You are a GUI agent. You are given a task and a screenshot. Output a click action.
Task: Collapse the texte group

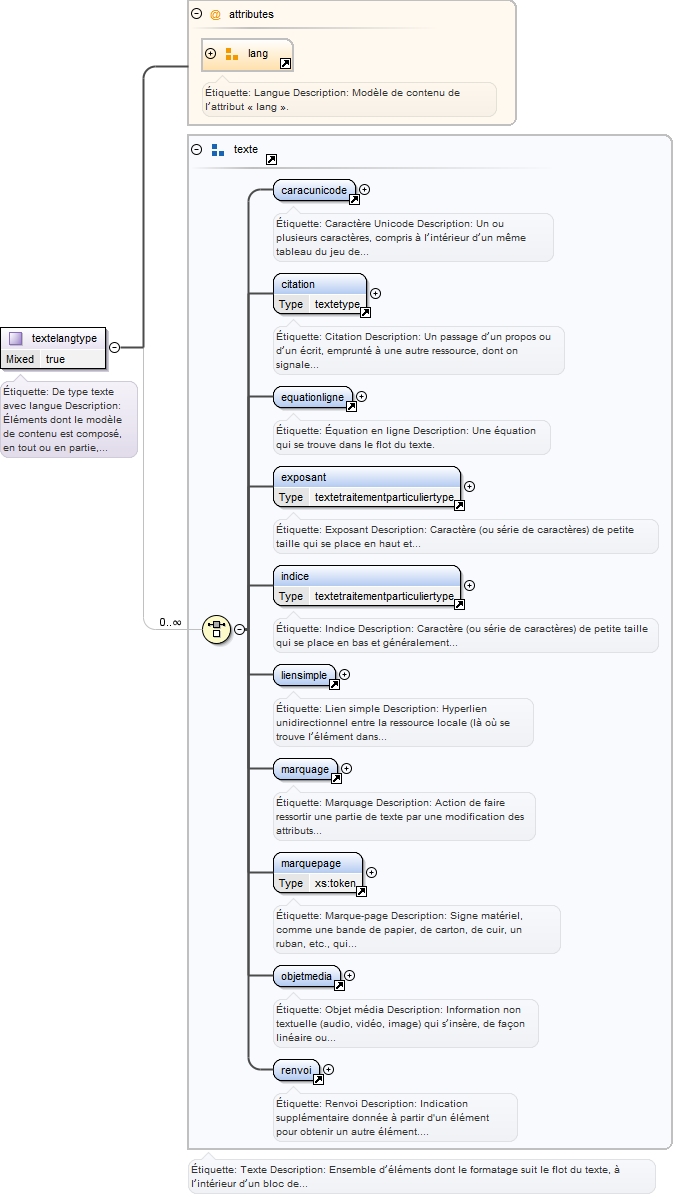coord(196,150)
